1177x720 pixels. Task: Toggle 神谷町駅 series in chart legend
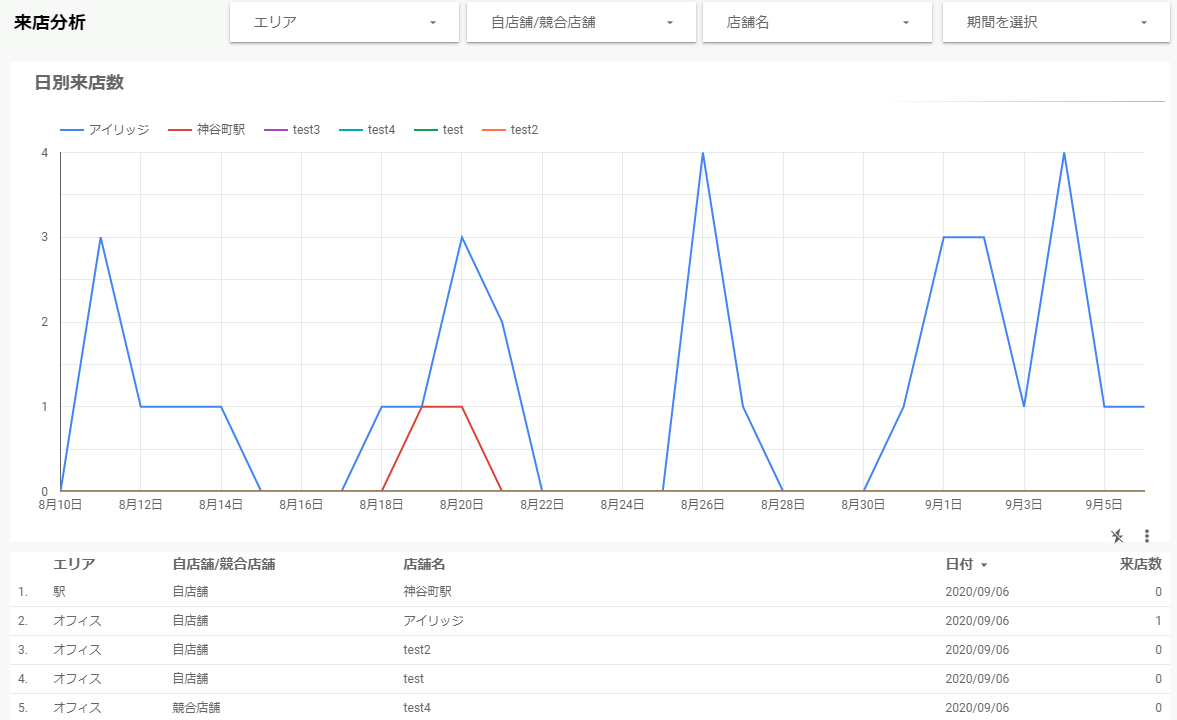[206, 130]
